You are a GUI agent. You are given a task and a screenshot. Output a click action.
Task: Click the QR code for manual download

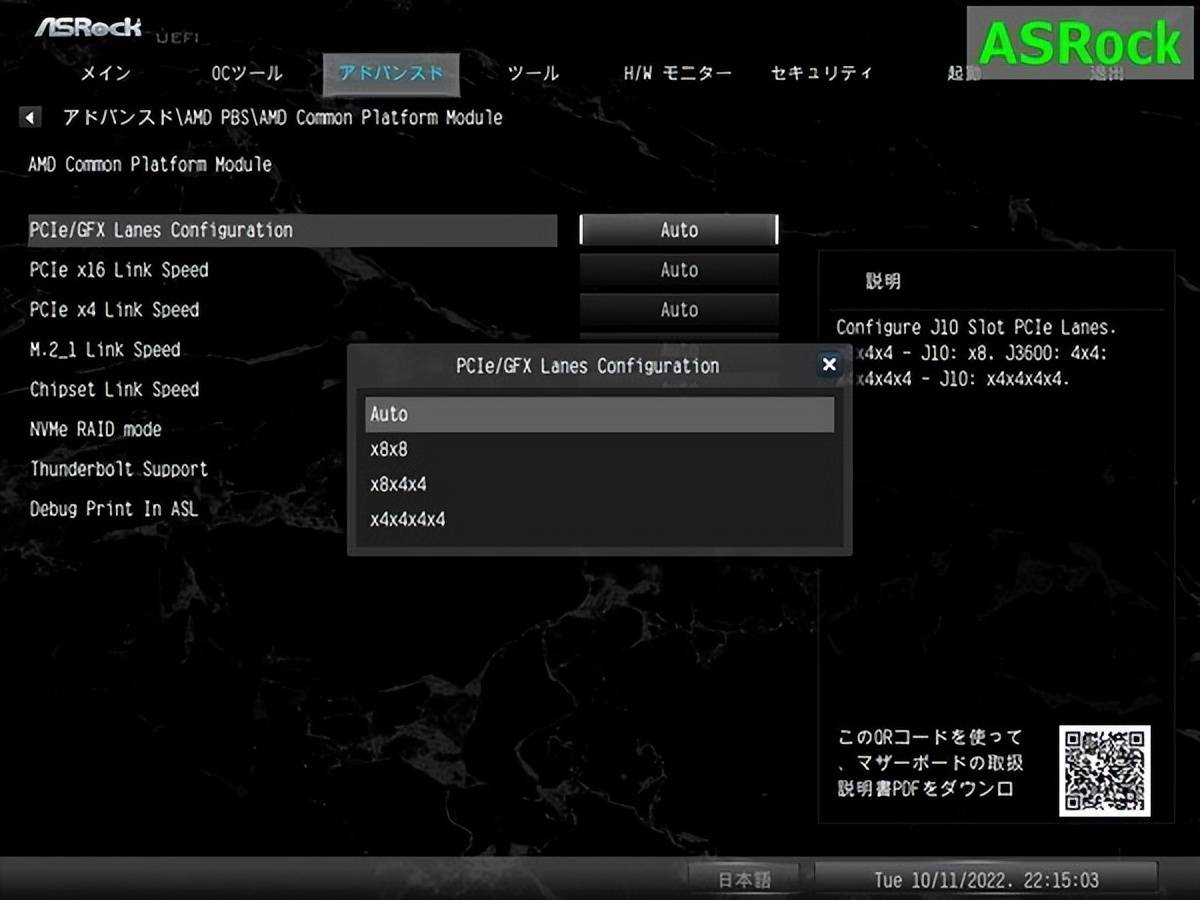point(1104,770)
